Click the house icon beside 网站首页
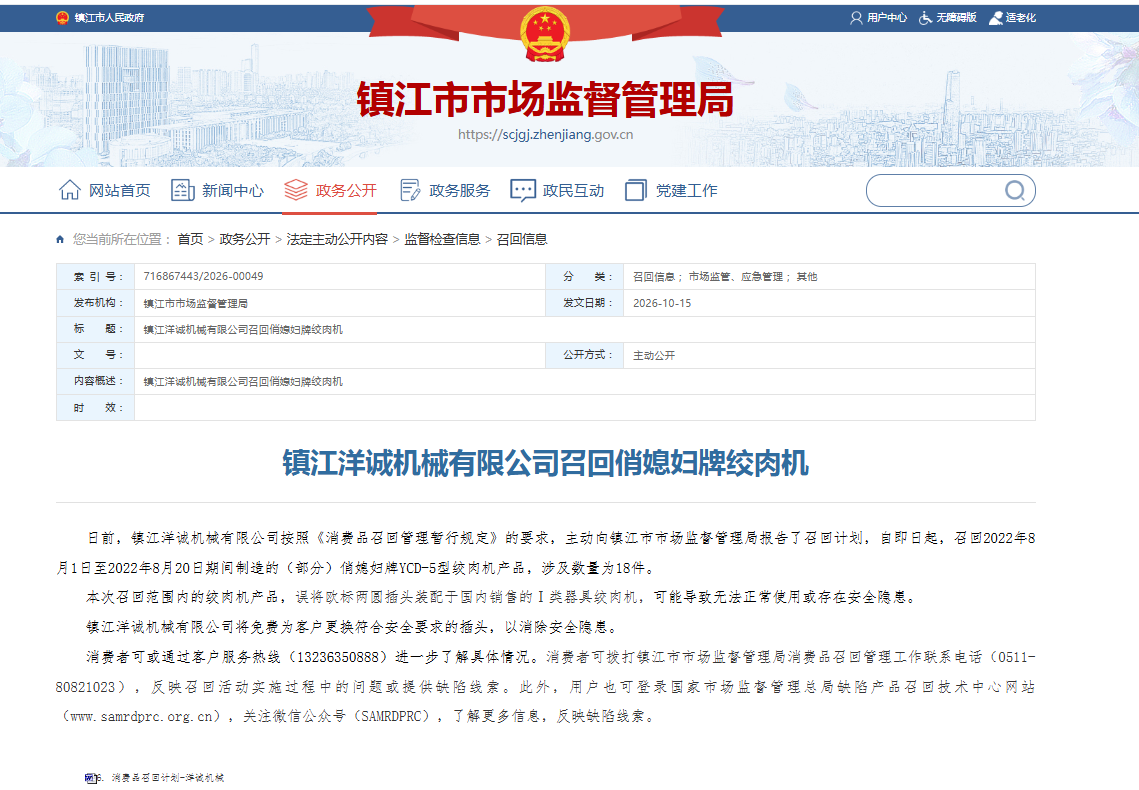This screenshot has height=790, width=1139. click(x=70, y=190)
